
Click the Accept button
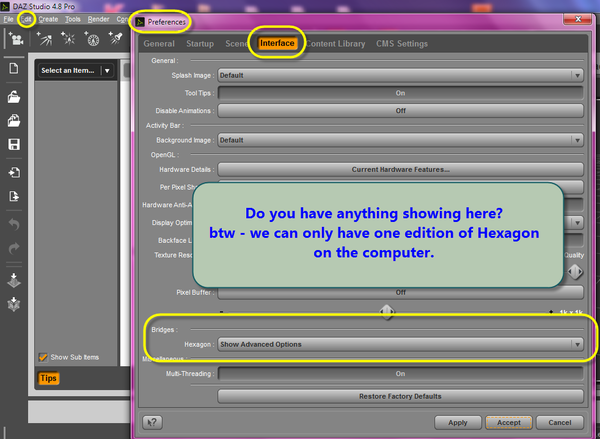(x=509, y=423)
